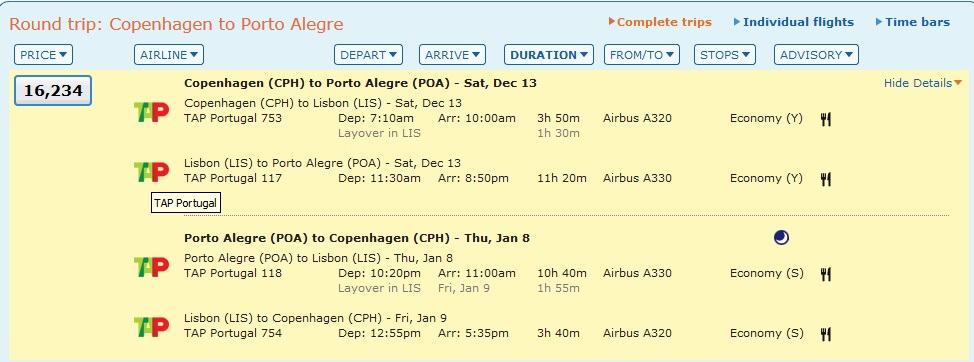This screenshot has width=974, height=362.
Task: Switch to Complete trips view
Action: (x=660, y=22)
